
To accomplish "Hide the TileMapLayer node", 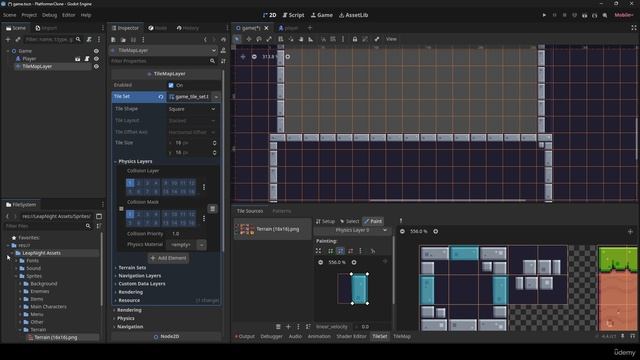I will click(96, 67).
